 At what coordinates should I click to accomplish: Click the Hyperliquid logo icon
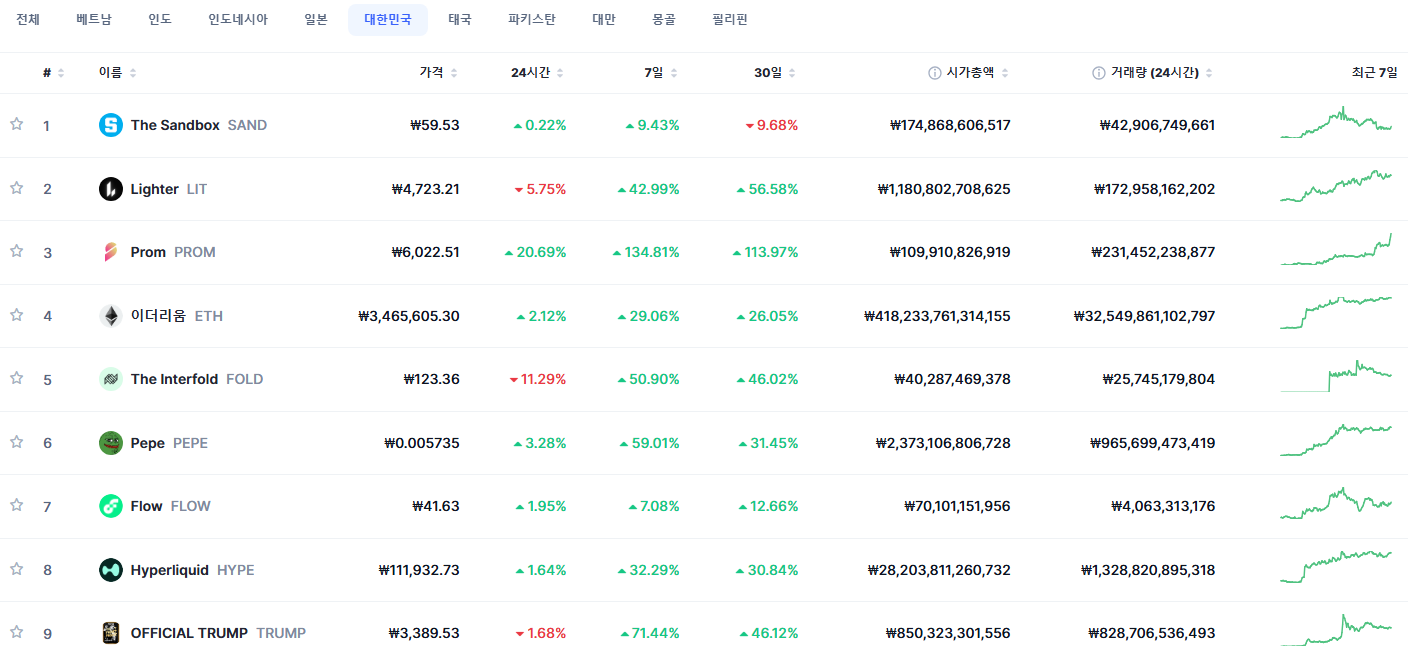(110, 570)
